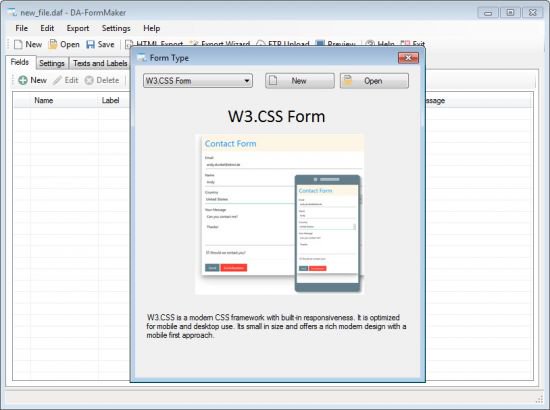
Task: Maximize the DA-FormMaker window
Action: [510, 13]
